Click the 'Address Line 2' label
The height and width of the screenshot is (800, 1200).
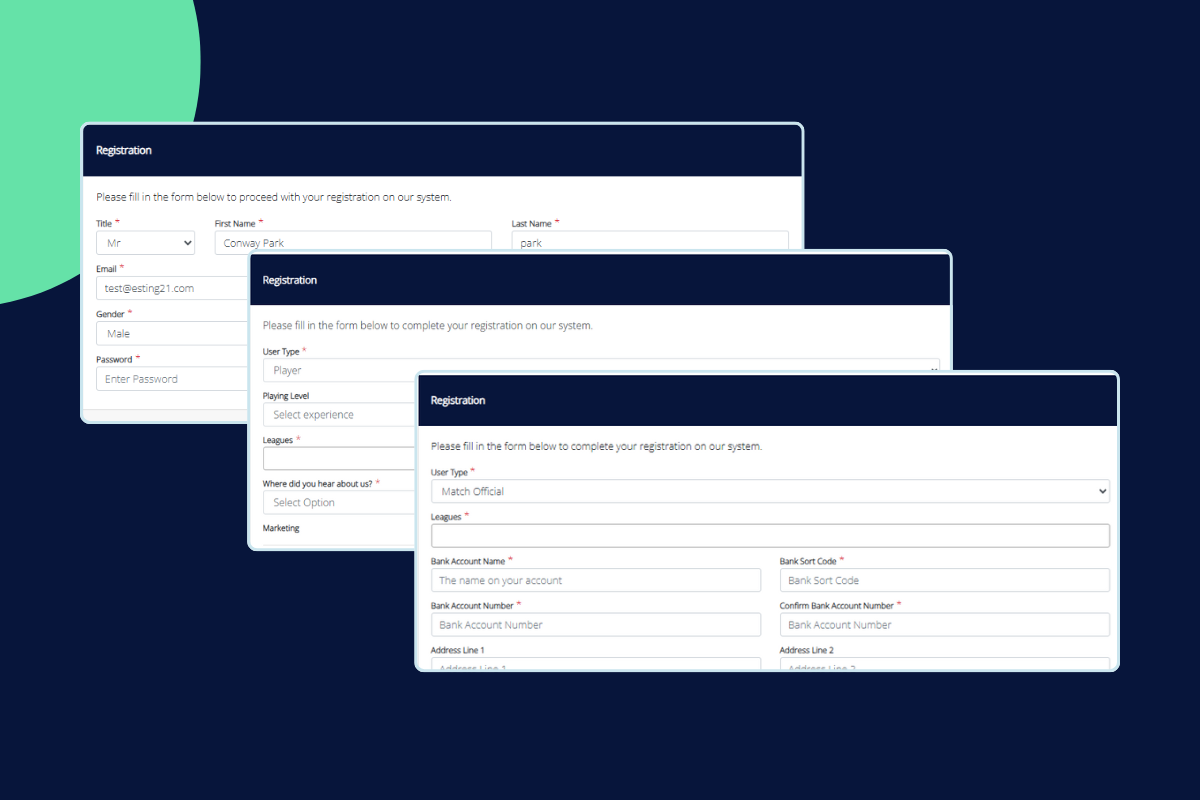[807, 650]
